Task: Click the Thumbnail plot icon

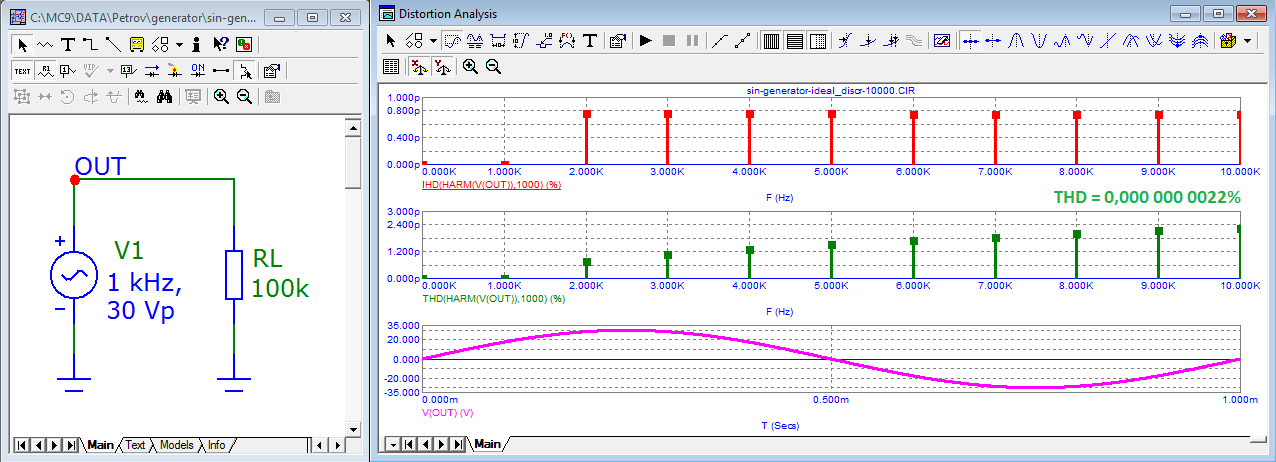Action: coord(942,41)
